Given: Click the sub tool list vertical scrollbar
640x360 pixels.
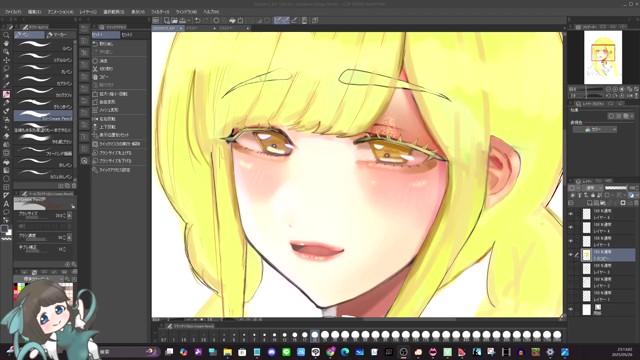Looking at the screenshot, I should click(x=75, y=110).
